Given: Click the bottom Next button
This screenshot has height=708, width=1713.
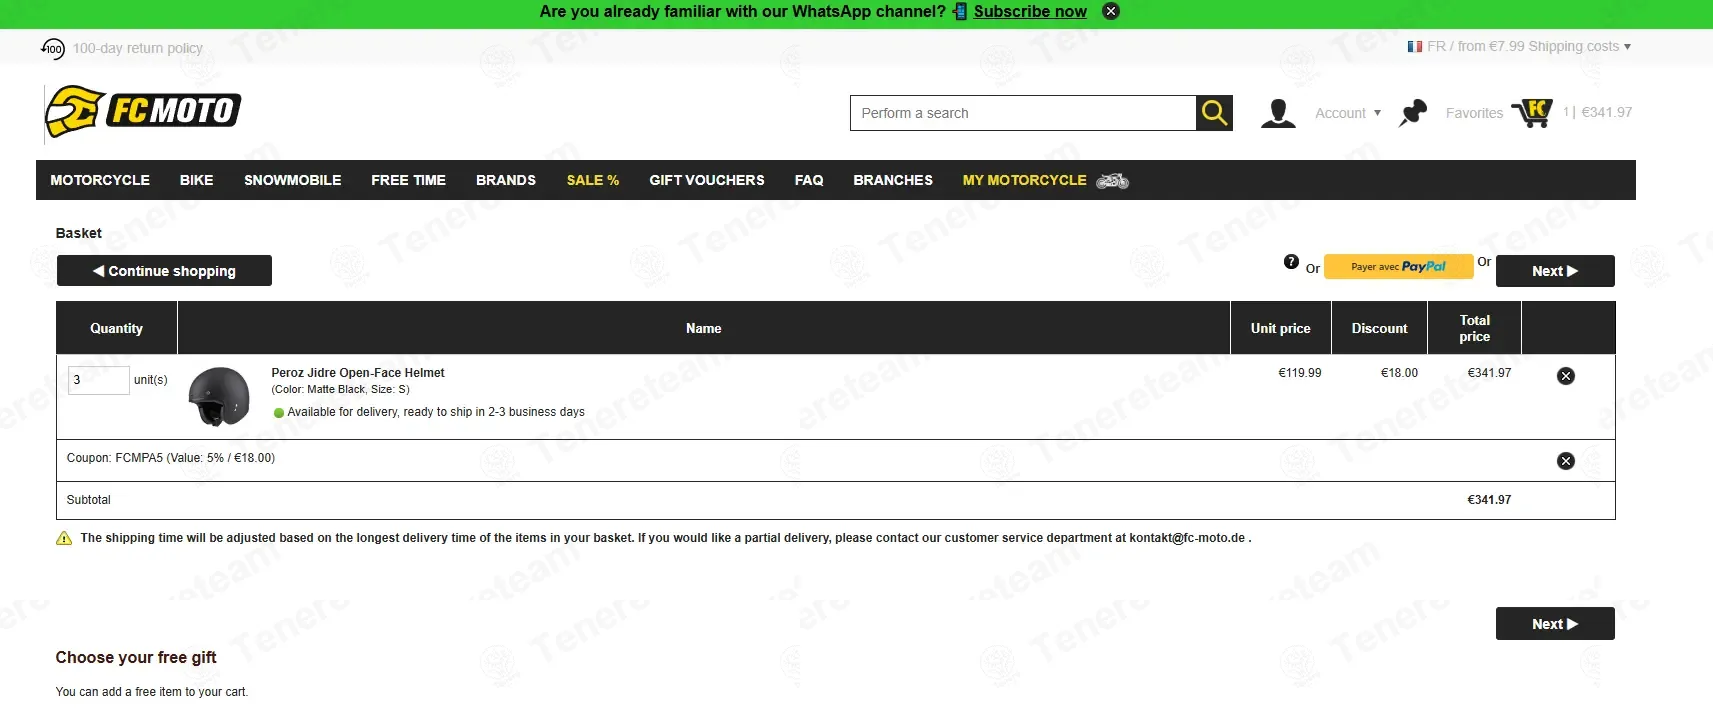Looking at the screenshot, I should pos(1555,624).
